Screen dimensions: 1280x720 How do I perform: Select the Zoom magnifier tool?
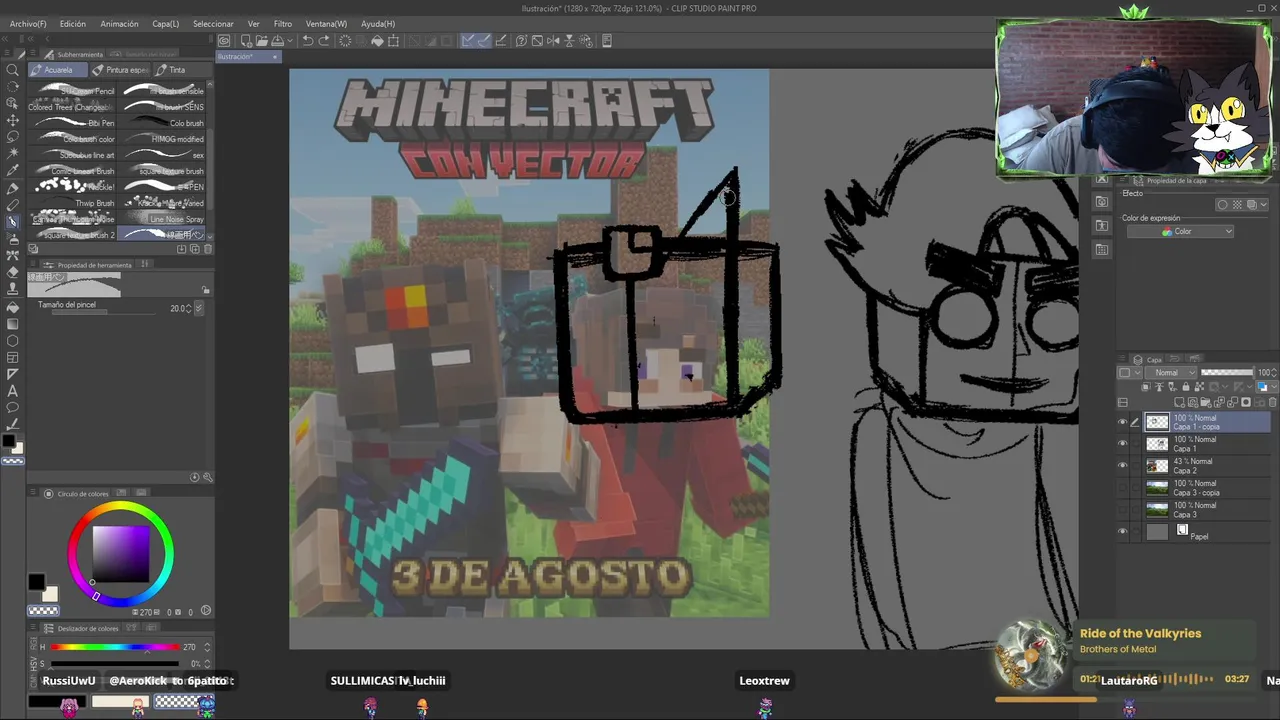tap(13, 70)
